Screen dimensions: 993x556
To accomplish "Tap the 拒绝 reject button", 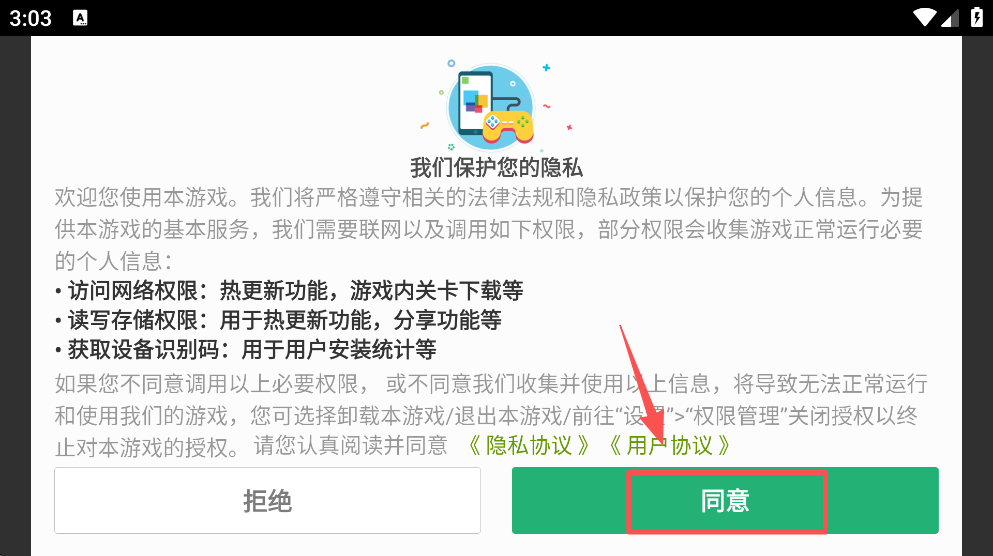I will pos(267,500).
